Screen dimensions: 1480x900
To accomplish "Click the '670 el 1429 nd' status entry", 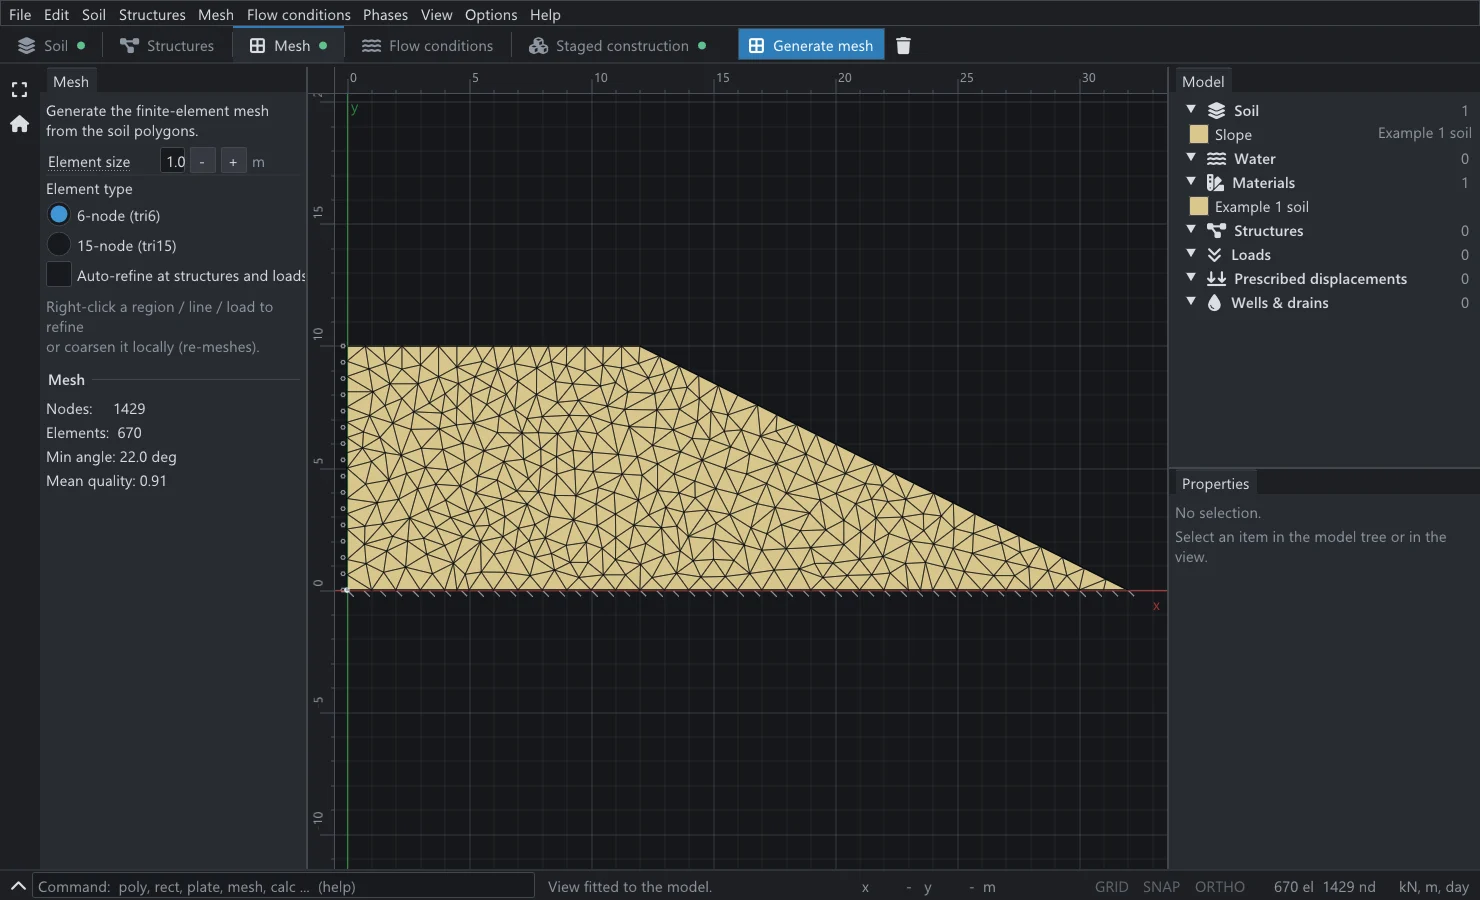I will pos(1324,887).
